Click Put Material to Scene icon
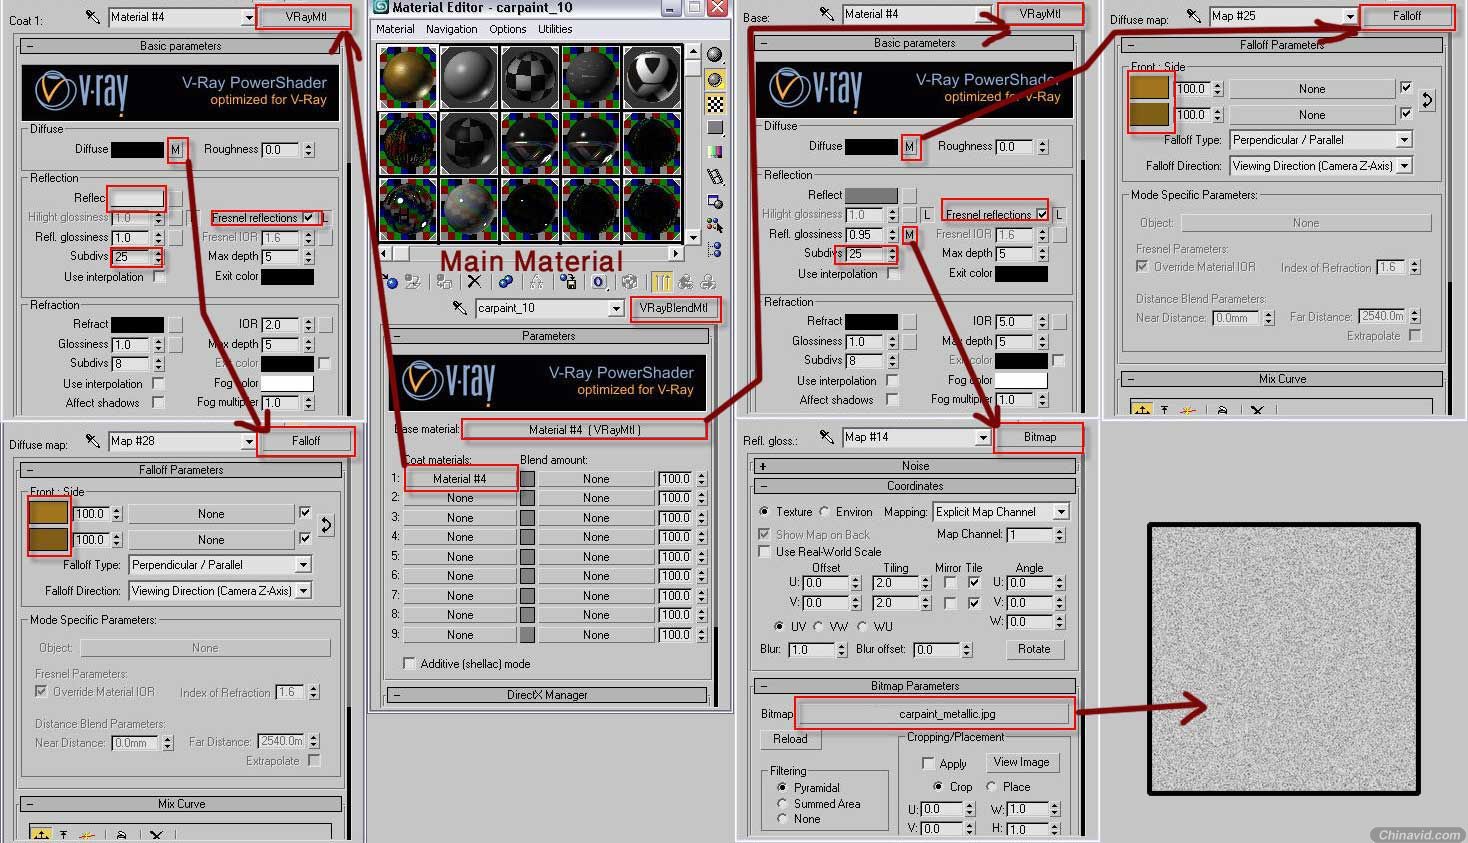 [413, 282]
